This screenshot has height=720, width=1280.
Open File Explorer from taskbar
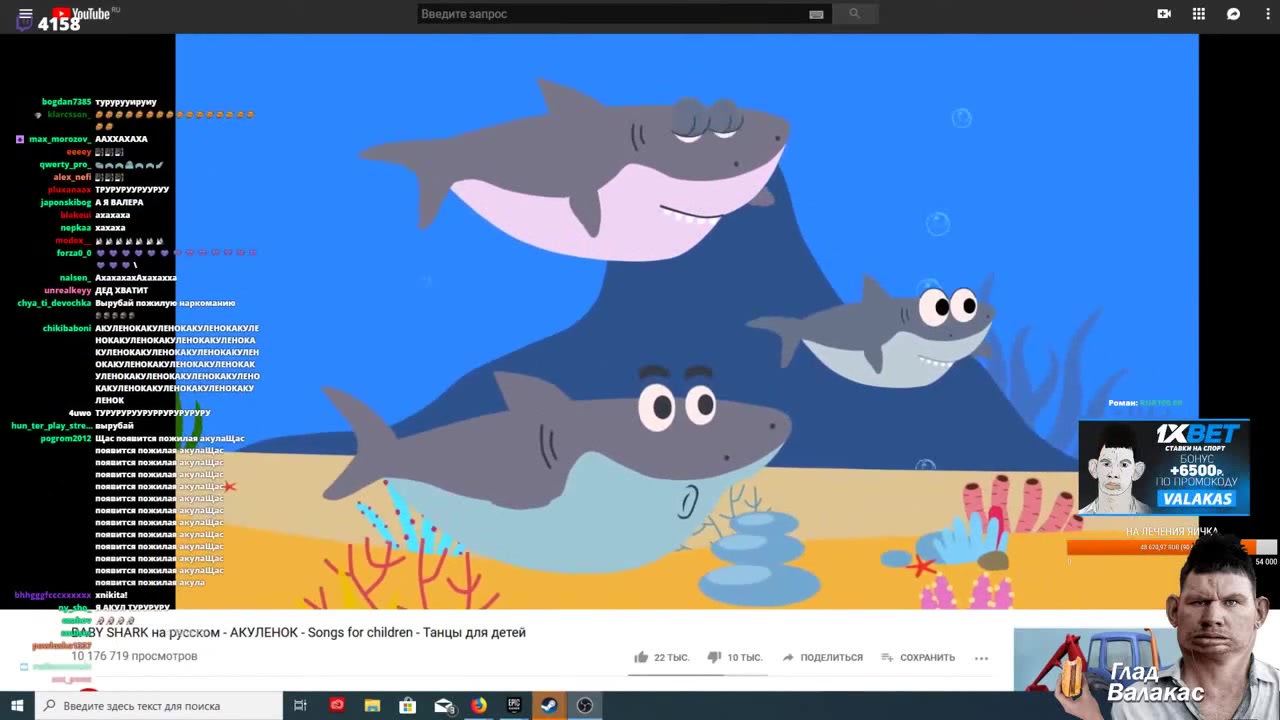tap(372, 705)
